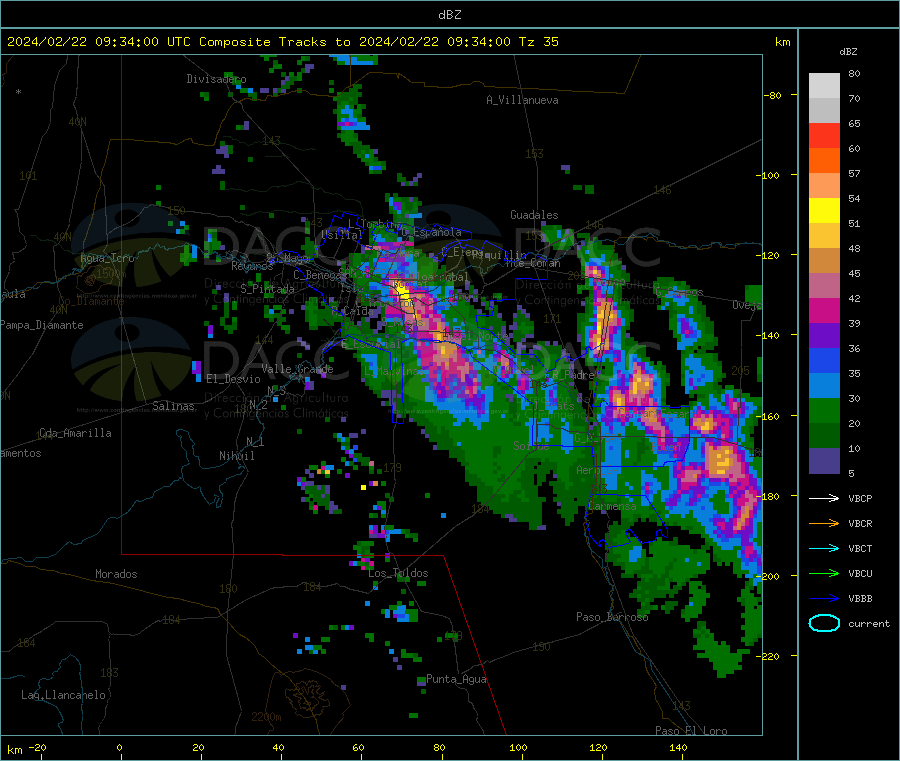Click the 'VBCR' legend label
The width and height of the screenshot is (900, 761).
[860, 523]
